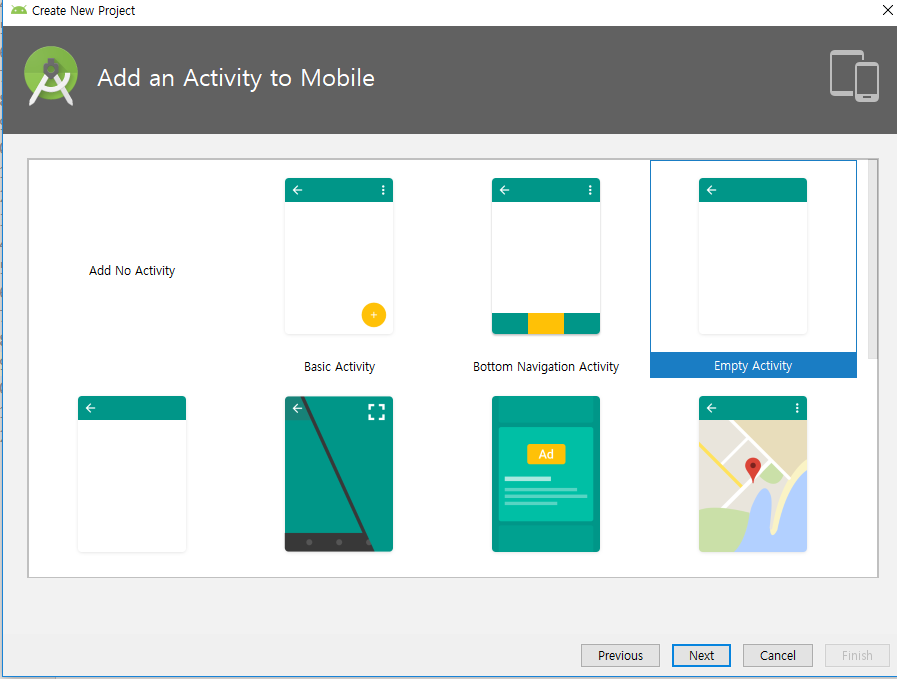Click the template list vertical scrollbar
The image size is (897, 679).
click(872, 259)
